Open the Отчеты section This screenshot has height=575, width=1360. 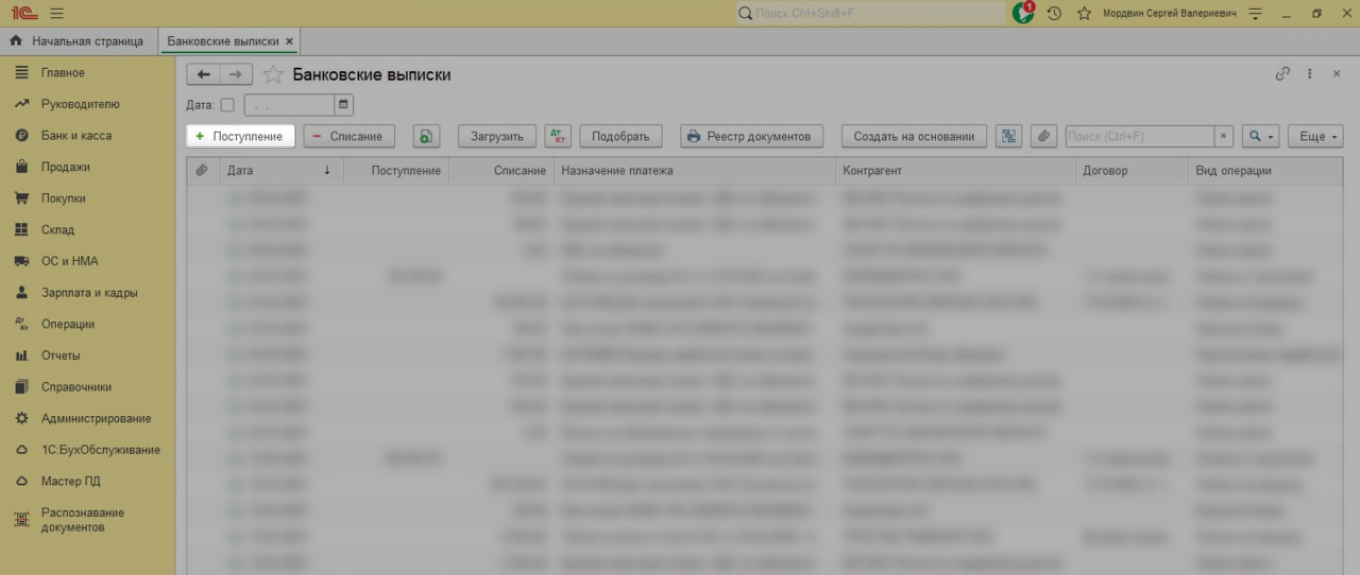point(60,355)
